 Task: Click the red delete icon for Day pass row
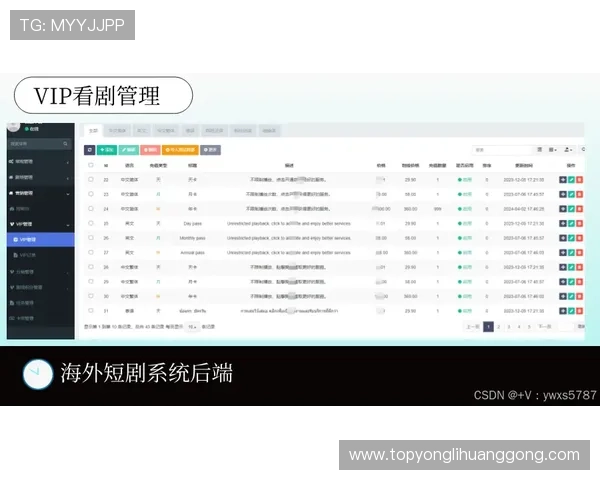click(x=580, y=224)
